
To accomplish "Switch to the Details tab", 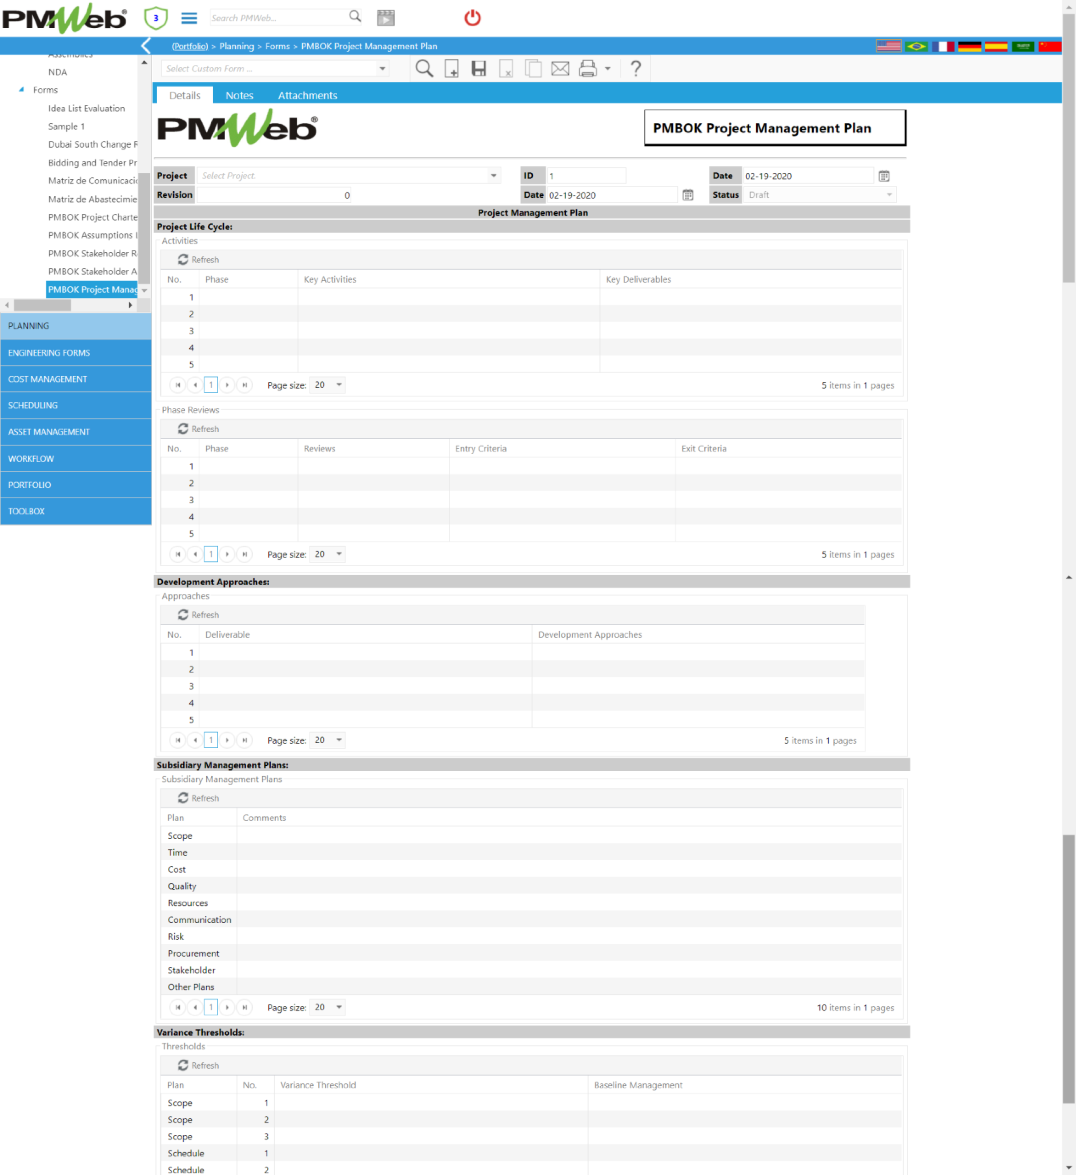I will 184,95.
